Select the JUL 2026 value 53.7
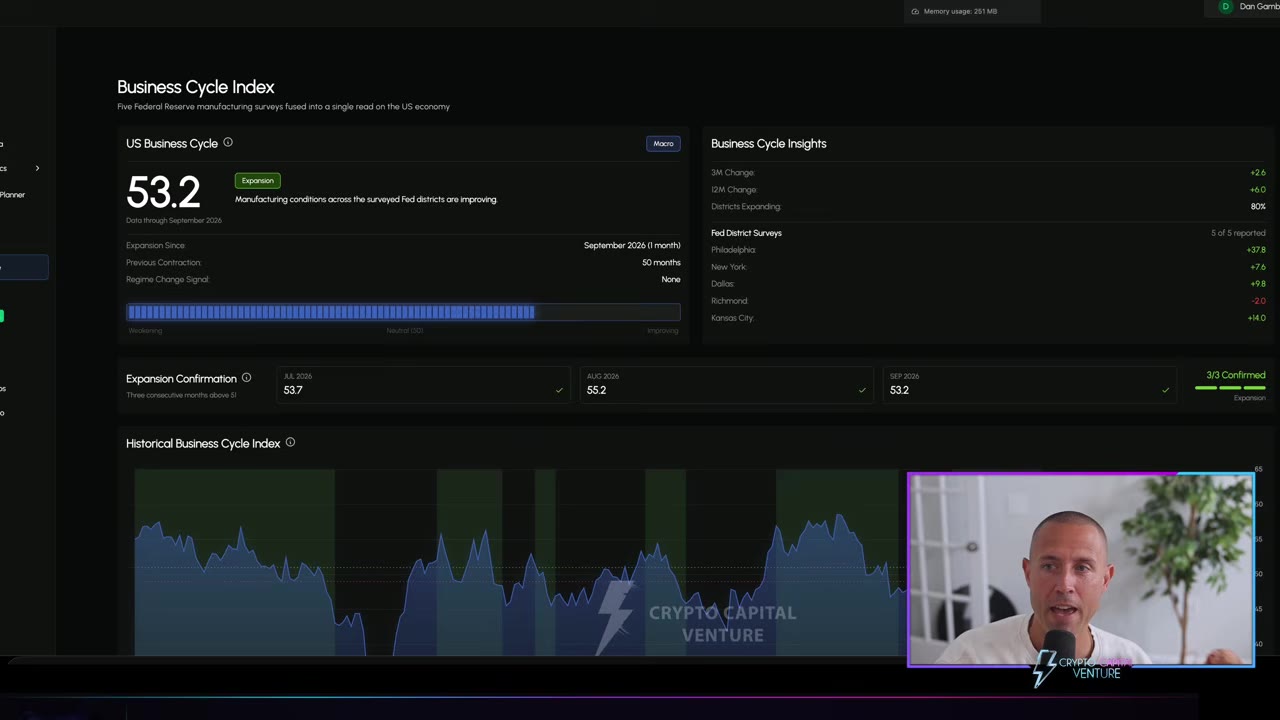Screen dimensions: 1280x720 coord(293,390)
